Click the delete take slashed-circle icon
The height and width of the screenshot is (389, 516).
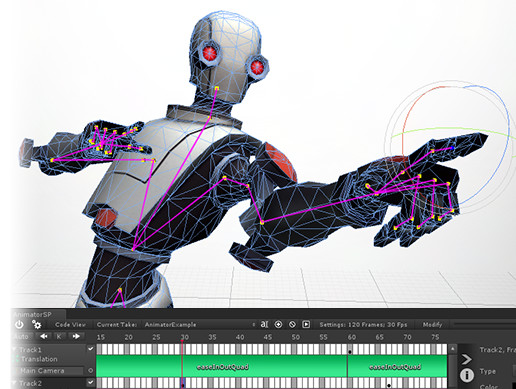[x=292, y=324]
